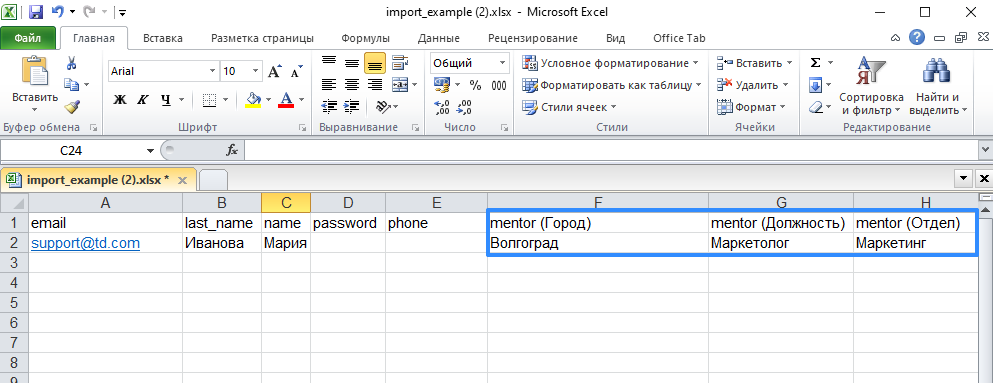Viewport: 993px width, 383px height.
Task: Click the Insert Function fx icon
Action: 232,151
